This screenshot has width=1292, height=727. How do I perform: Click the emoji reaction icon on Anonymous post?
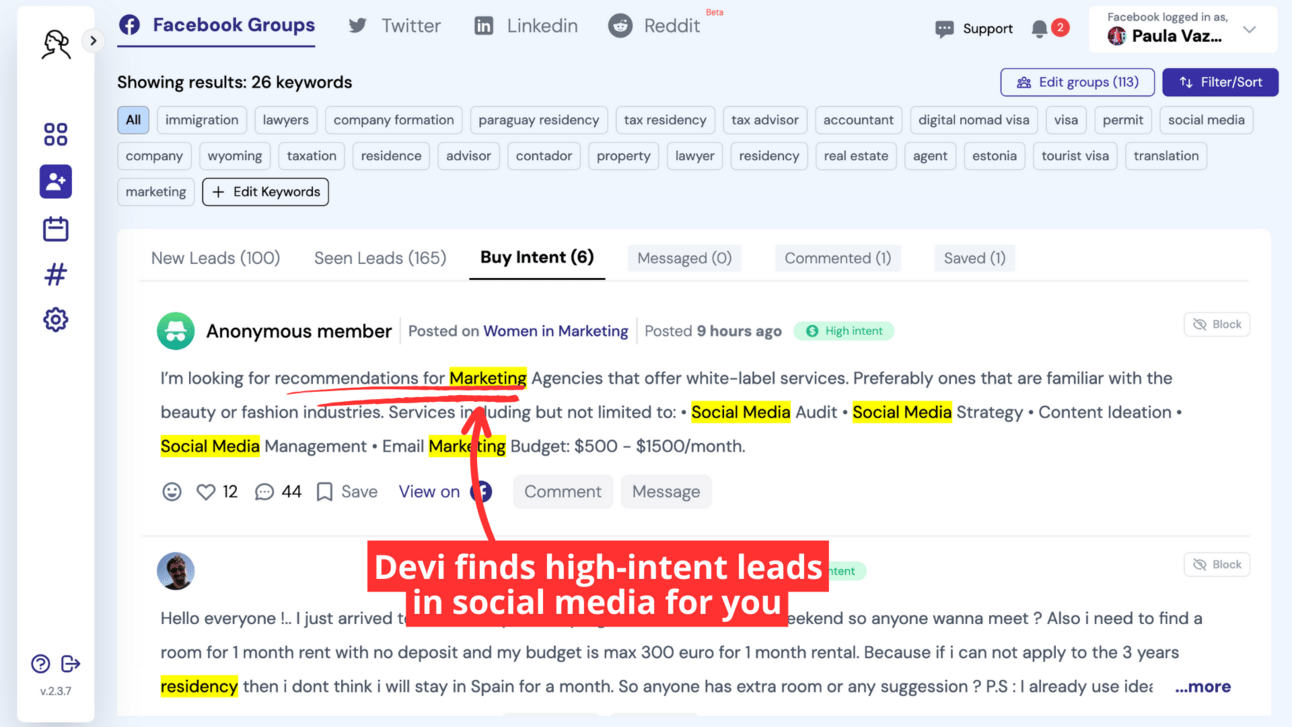tap(172, 492)
